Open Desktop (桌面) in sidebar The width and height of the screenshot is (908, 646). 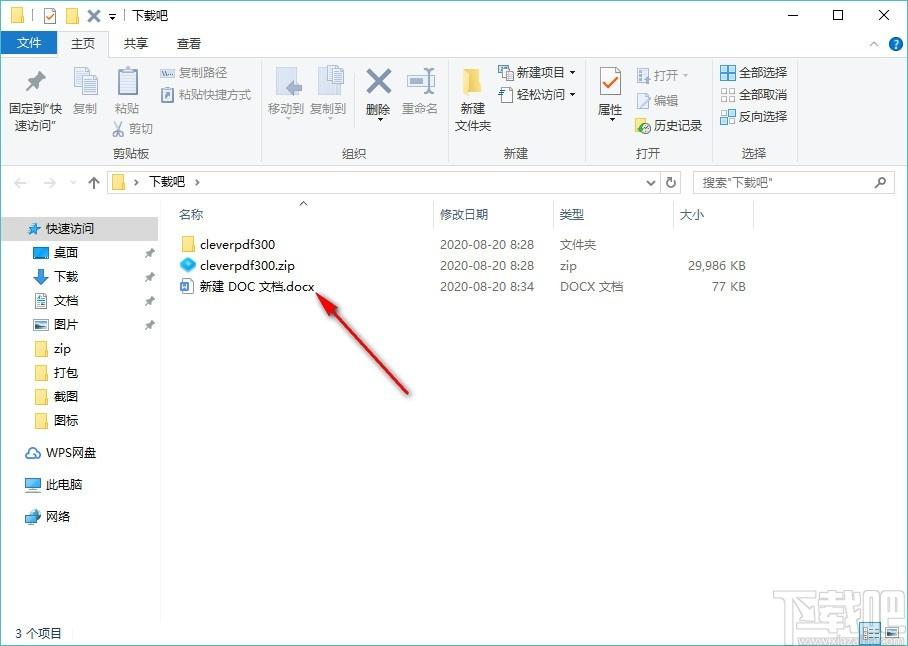coord(66,252)
